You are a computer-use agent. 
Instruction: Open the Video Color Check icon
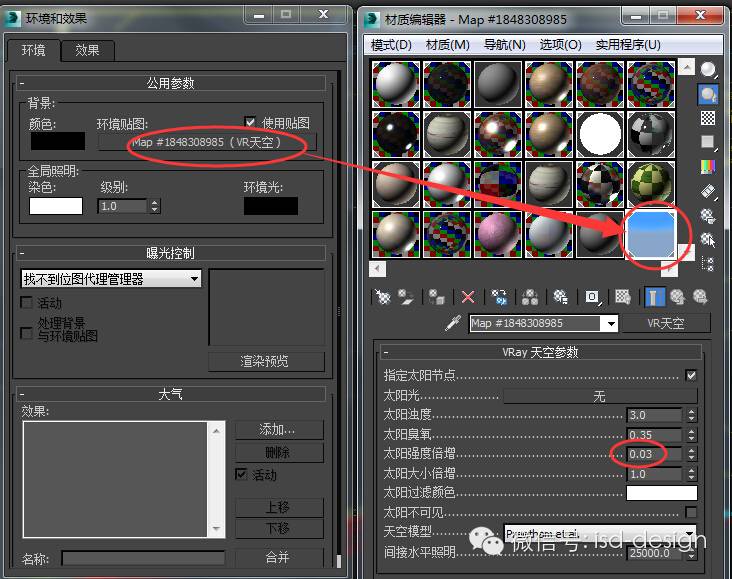[x=708, y=167]
